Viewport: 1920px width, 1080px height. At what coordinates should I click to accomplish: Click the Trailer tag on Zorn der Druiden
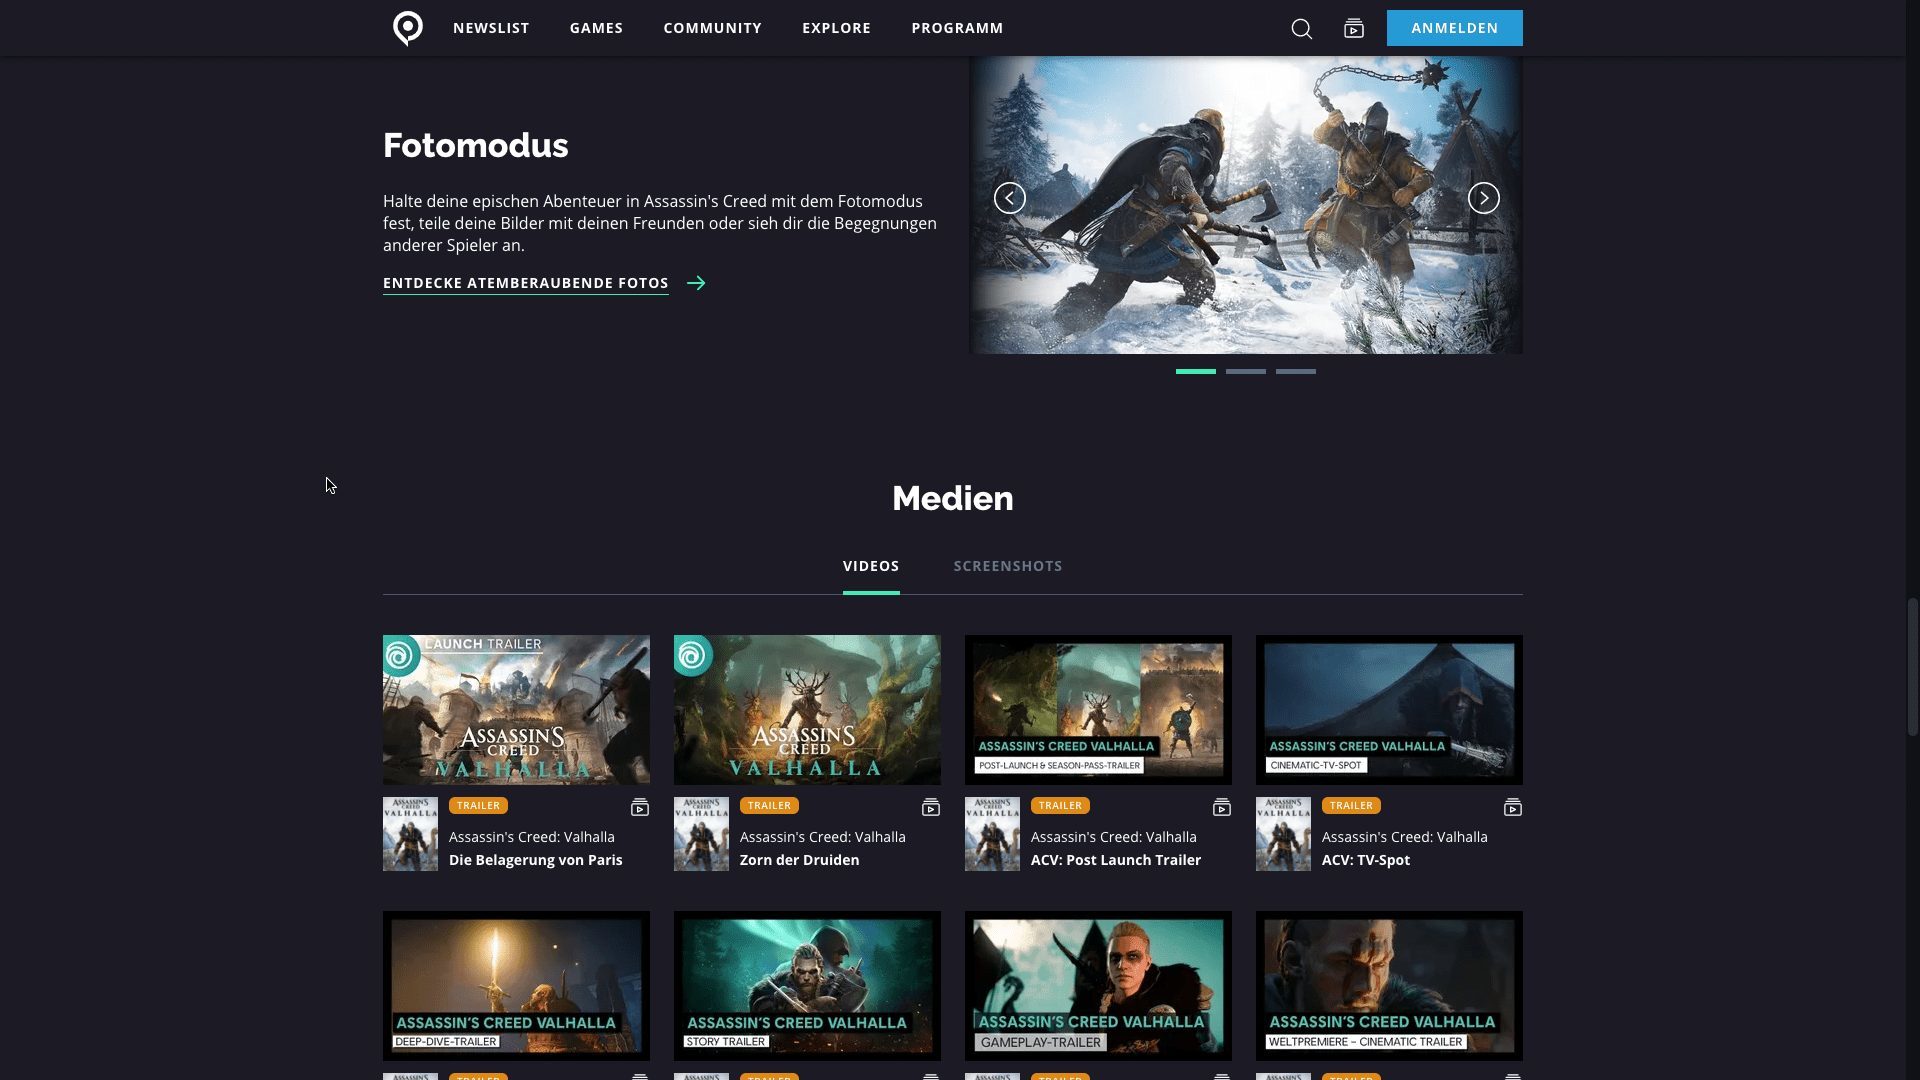coord(769,806)
